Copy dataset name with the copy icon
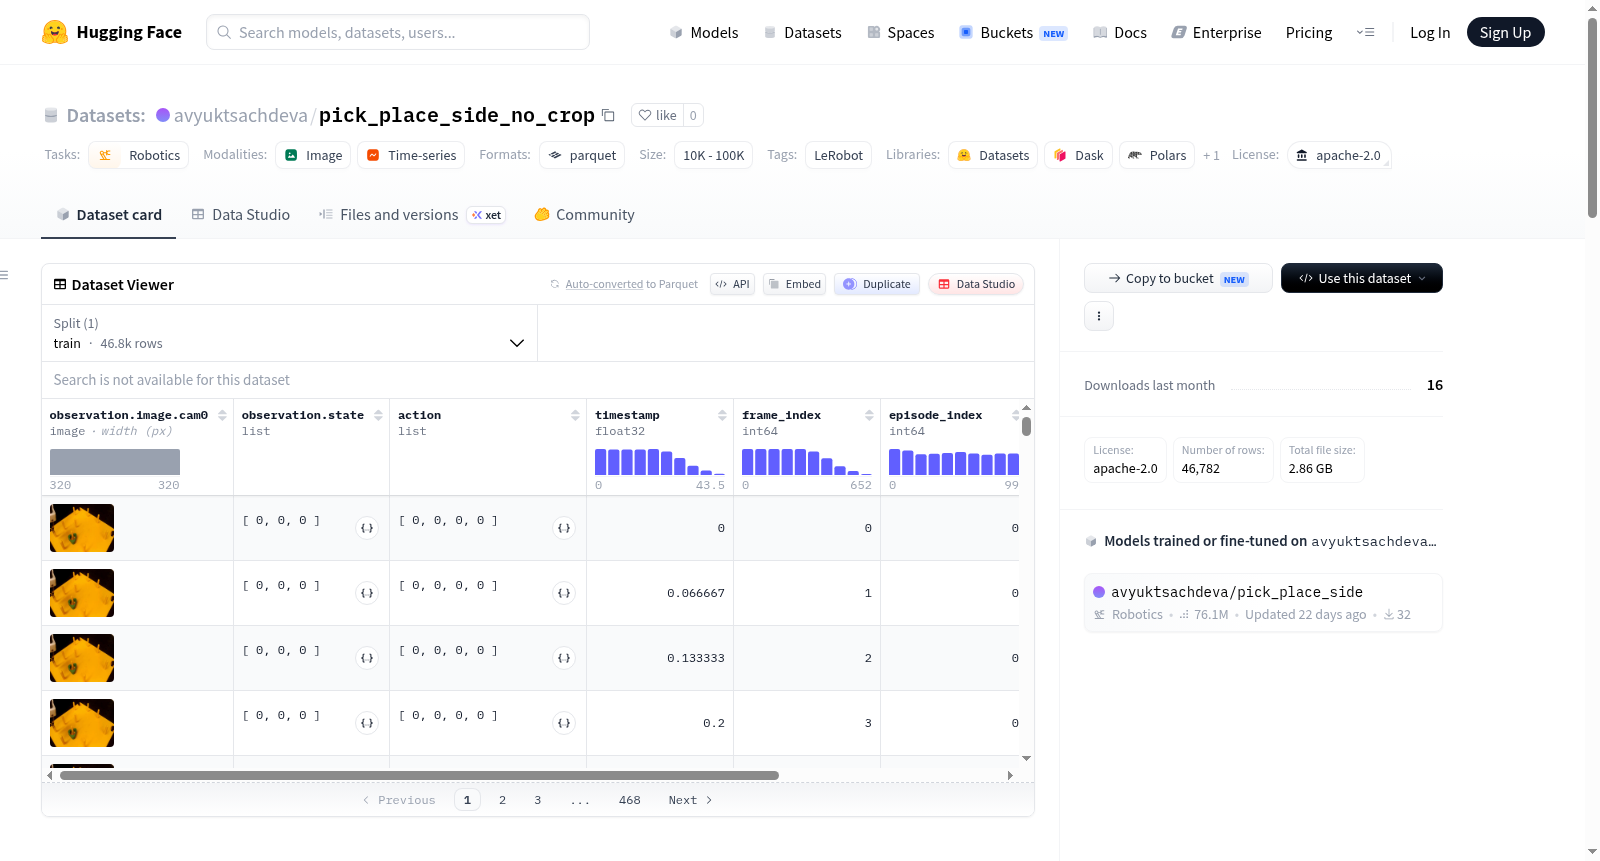 (x=608, y=115)
